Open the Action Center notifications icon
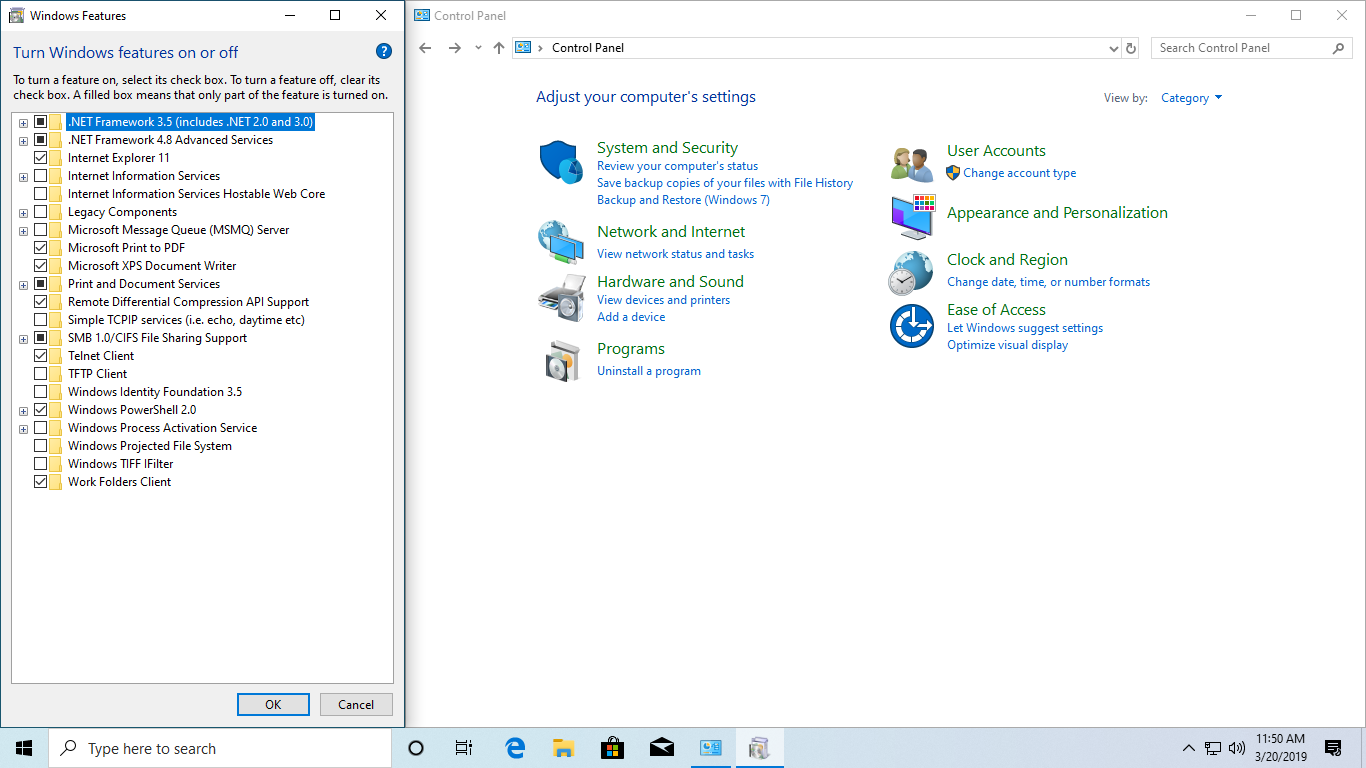 point(1333,748)
